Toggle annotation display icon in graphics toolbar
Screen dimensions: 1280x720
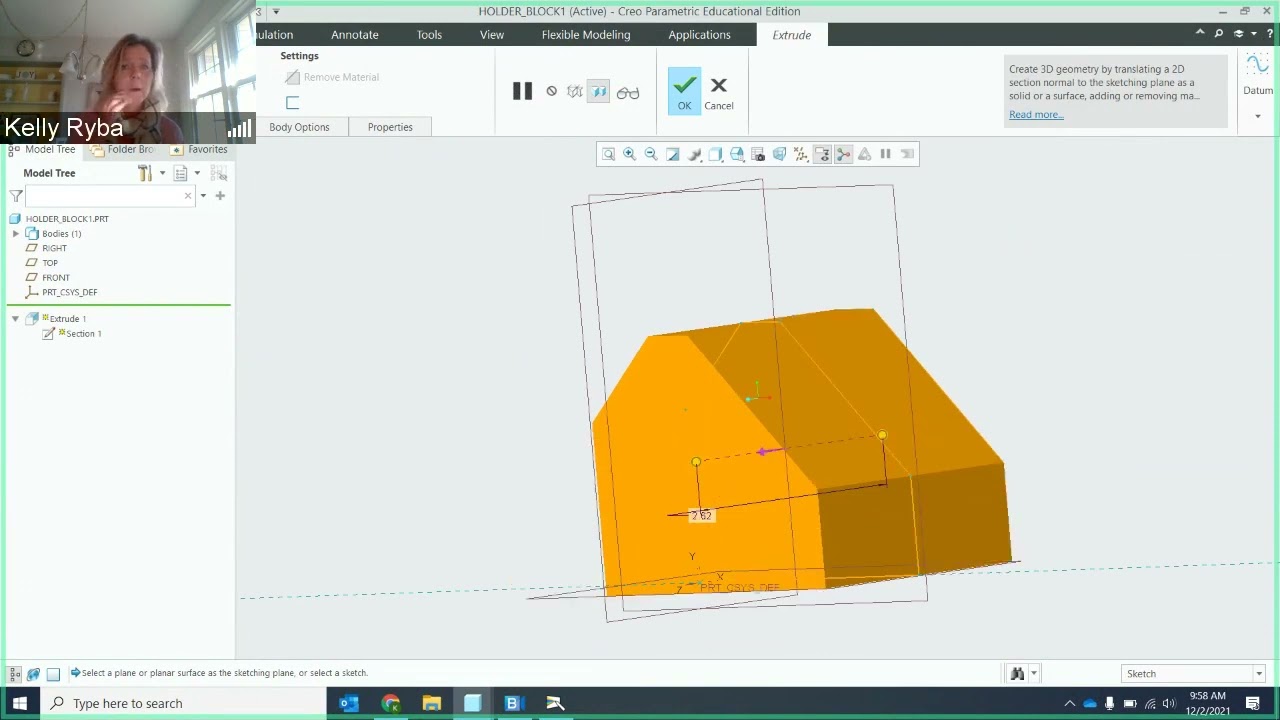click(x=822, y=154)
